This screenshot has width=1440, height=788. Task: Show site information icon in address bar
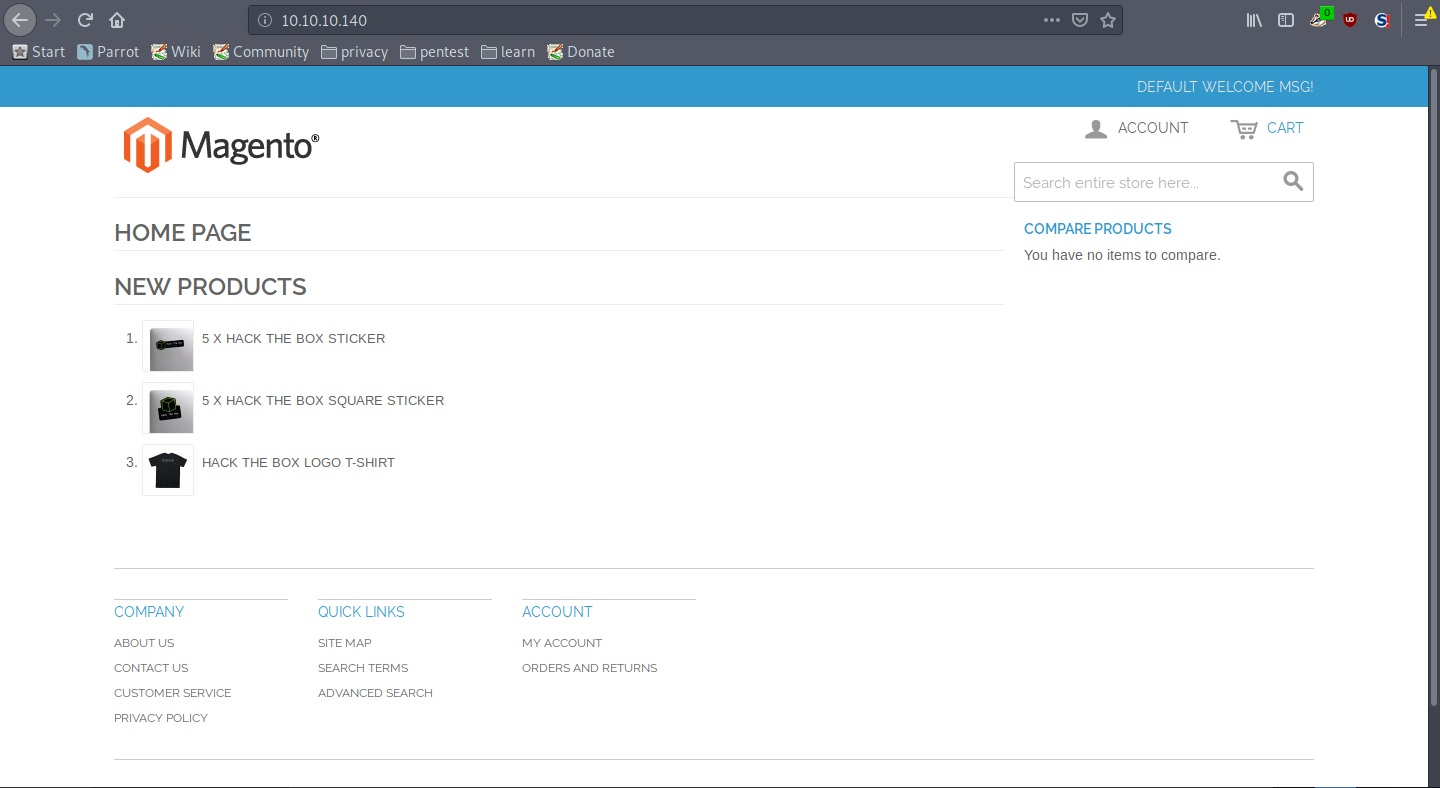click(265, 20)
